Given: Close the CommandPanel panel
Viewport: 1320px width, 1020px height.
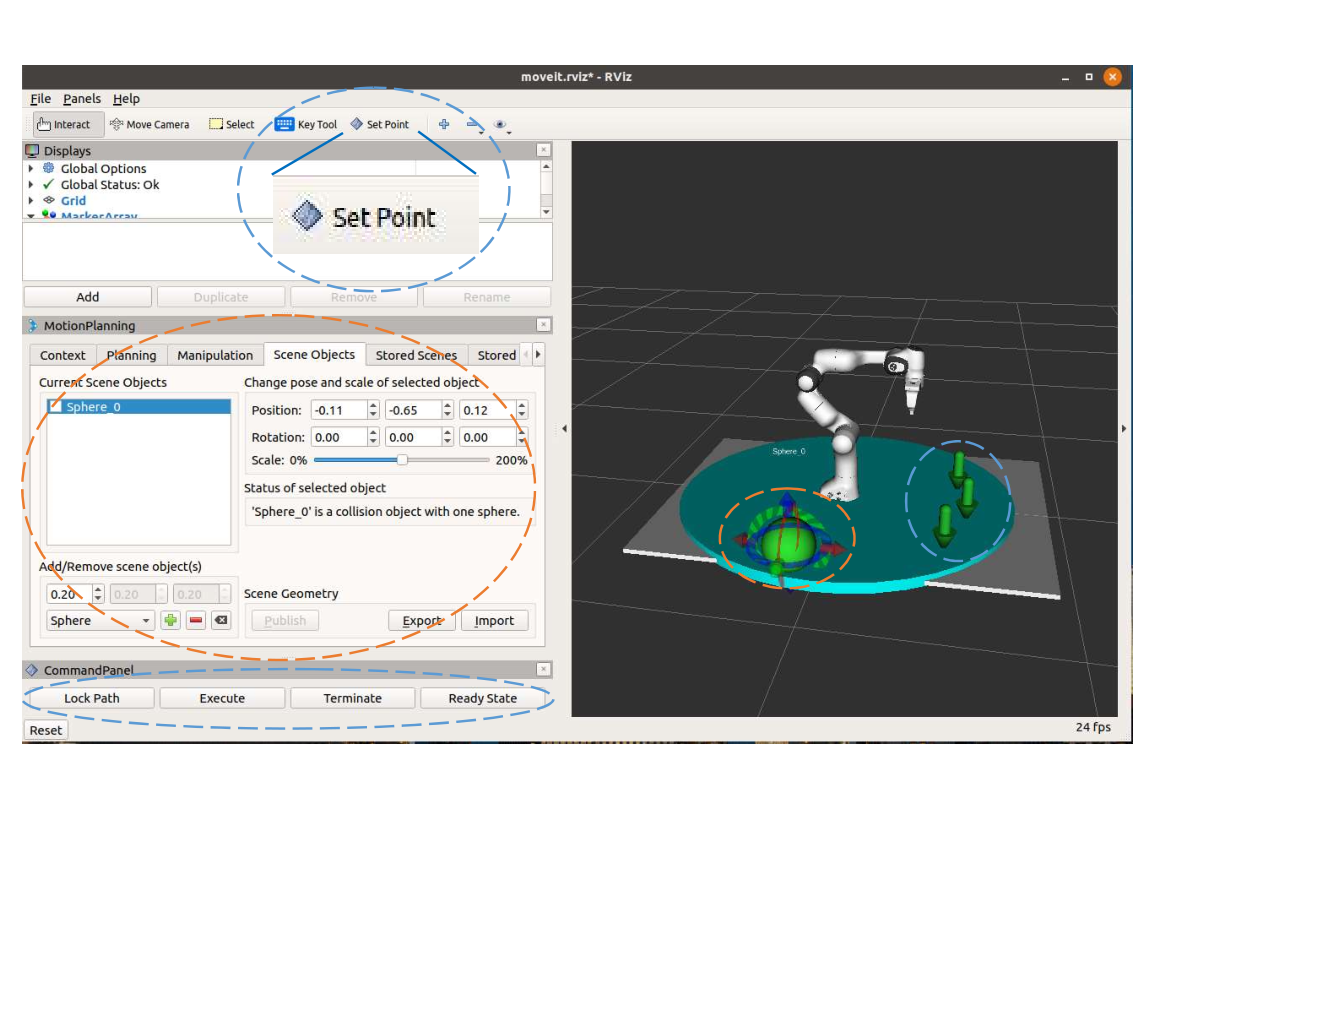Looking at the screenshot, I should (544, 669).
